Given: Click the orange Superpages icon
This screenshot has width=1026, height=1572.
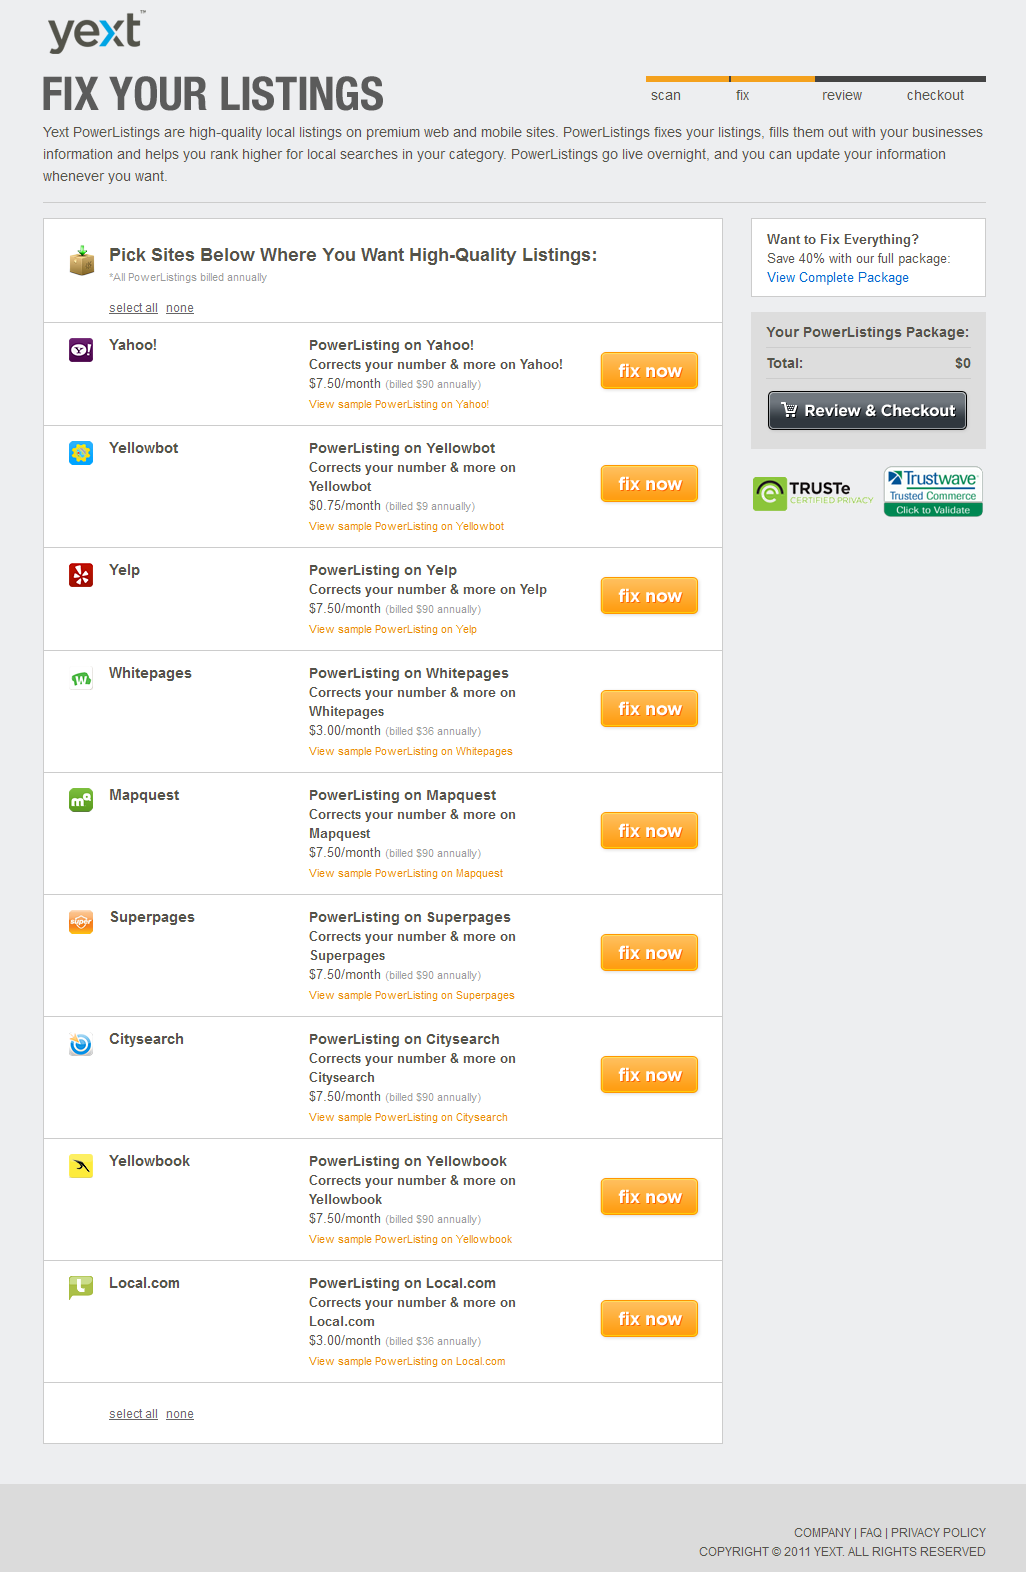Looking at the screenshot, I should 81,922.
